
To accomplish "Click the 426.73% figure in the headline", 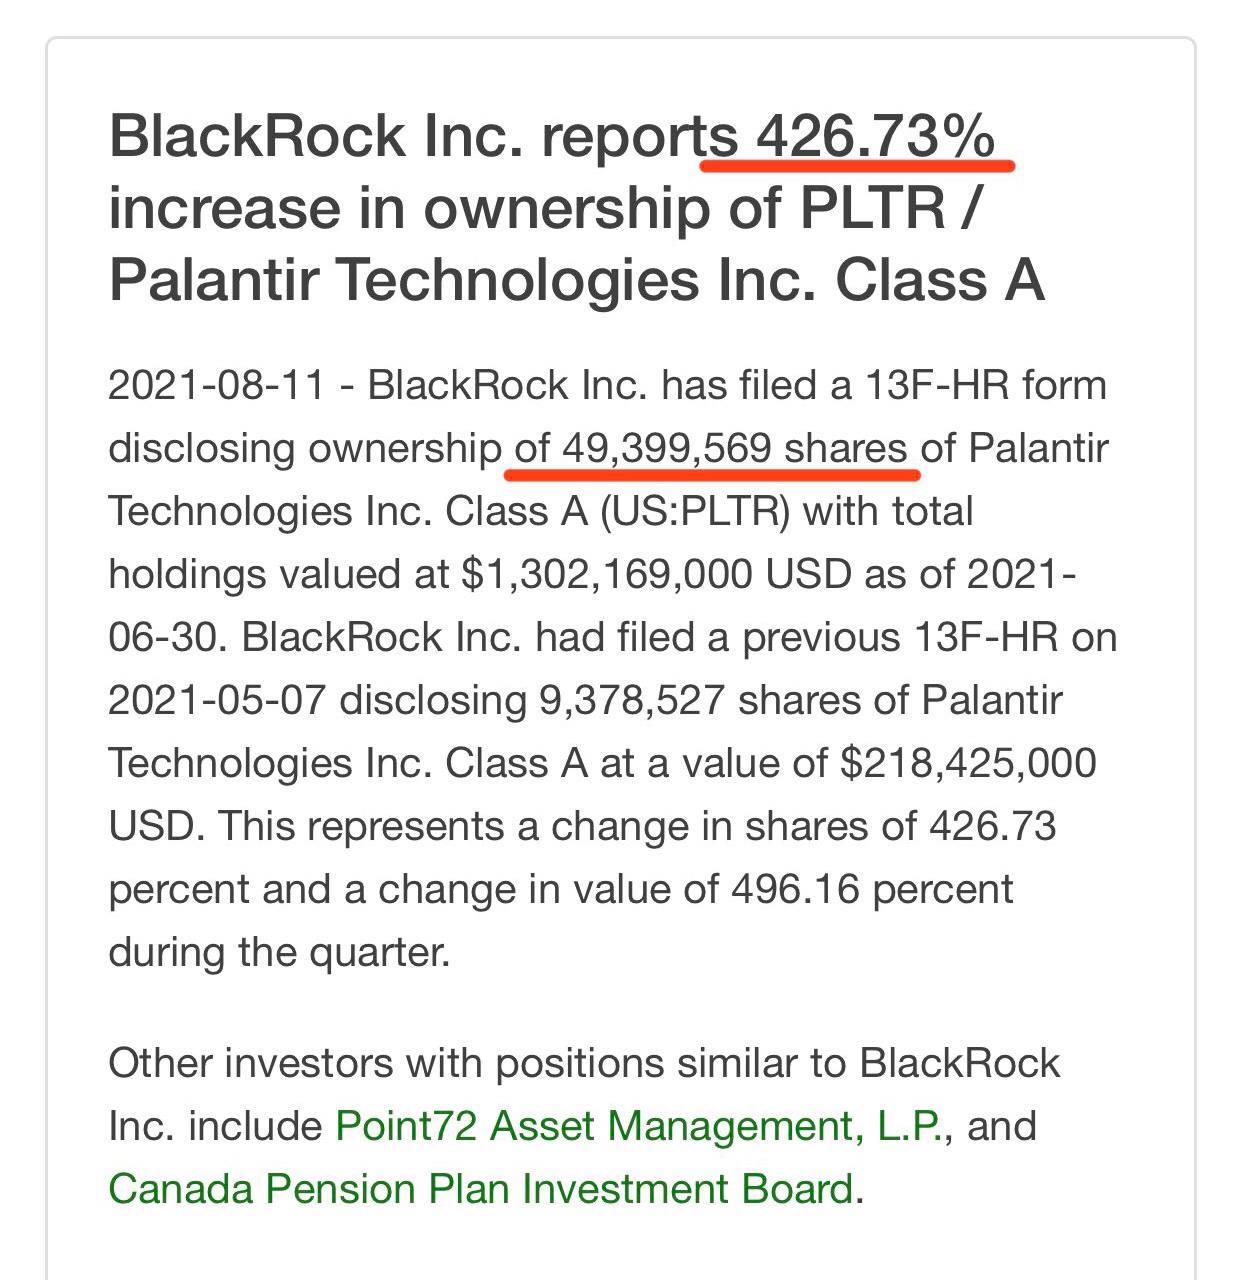I will click(x=874, y=135).
